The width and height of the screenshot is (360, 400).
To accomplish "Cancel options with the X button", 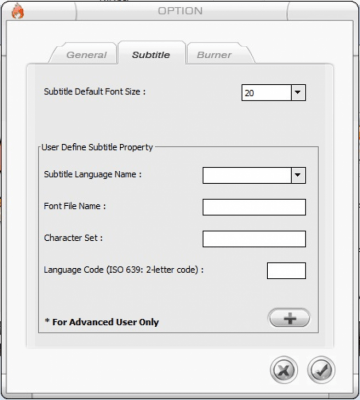I will [284, 370].
